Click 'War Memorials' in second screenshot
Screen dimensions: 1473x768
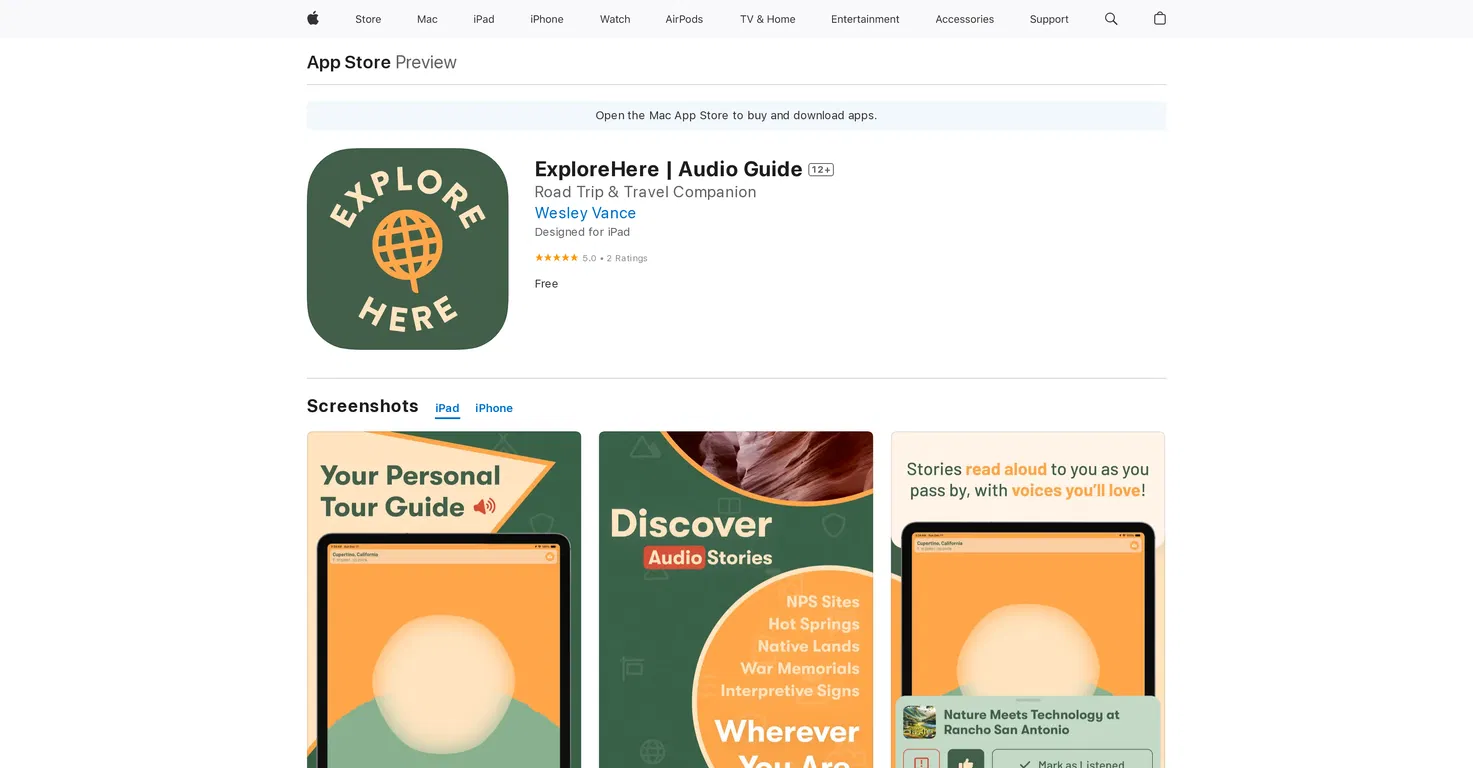pyautogui.click(x=800, y=668)
